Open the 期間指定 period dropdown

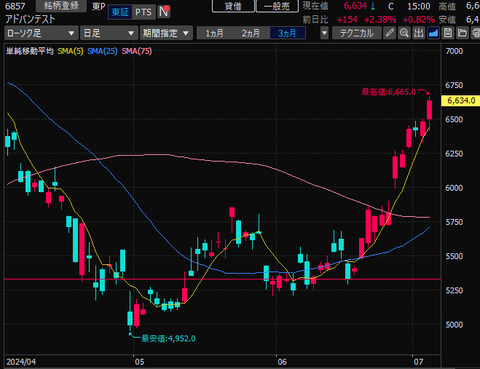pyautogui.click(x=166, y=33)
